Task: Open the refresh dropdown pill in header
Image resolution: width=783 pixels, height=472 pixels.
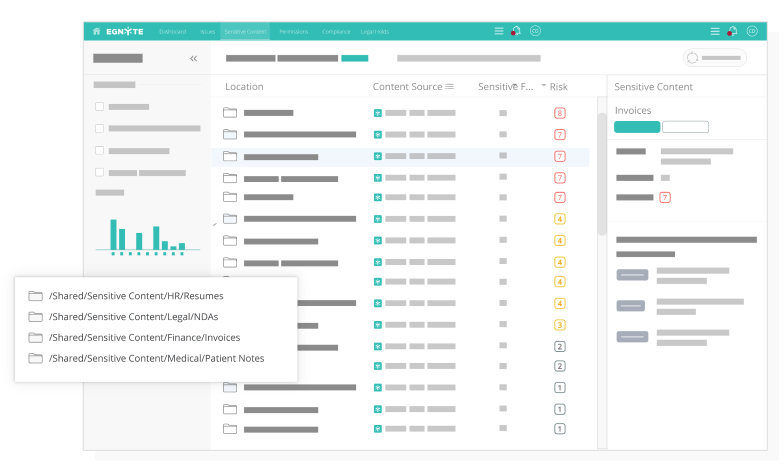Action: [714, 58]
